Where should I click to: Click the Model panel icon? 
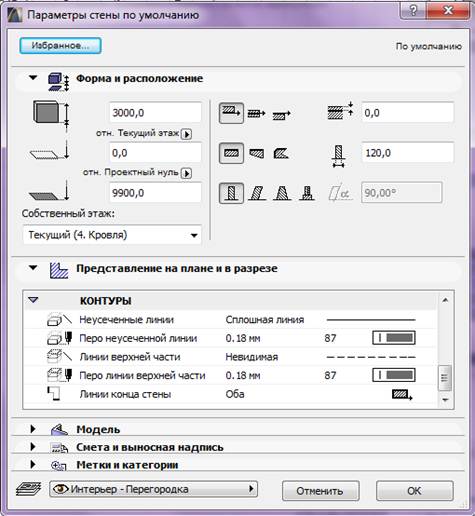[59, 429]
